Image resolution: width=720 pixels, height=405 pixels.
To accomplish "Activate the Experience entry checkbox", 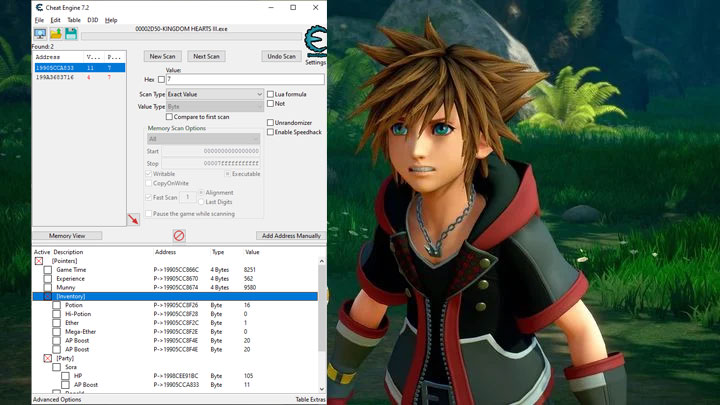I will 48,279.
